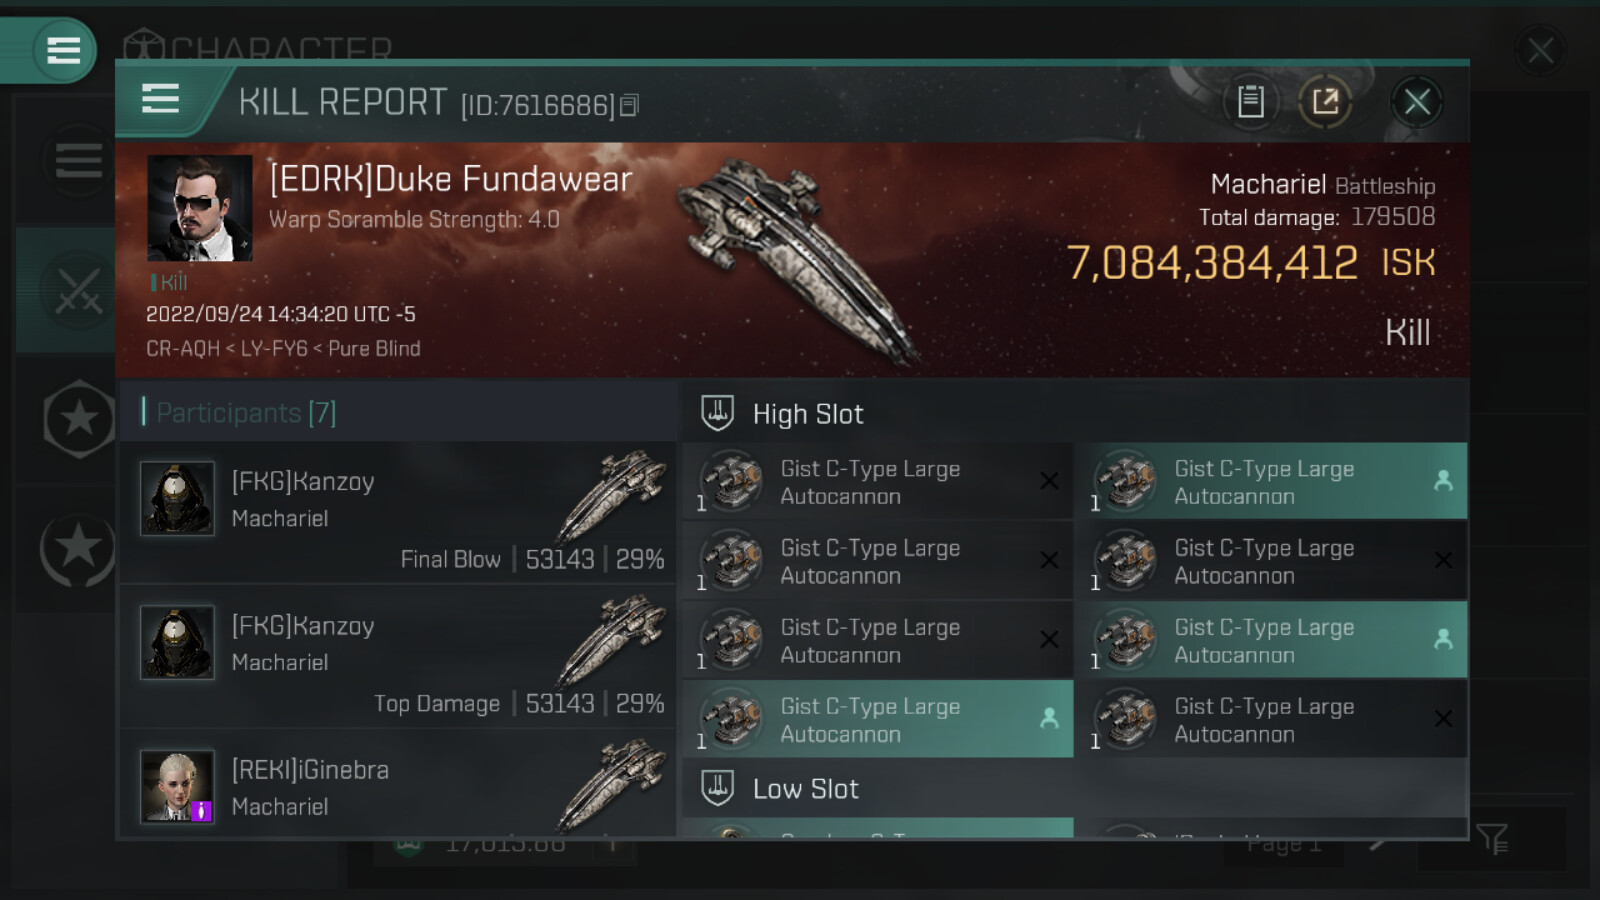Collapse the High Slot section
The image size is (1600, 900).
click(807, 414)
